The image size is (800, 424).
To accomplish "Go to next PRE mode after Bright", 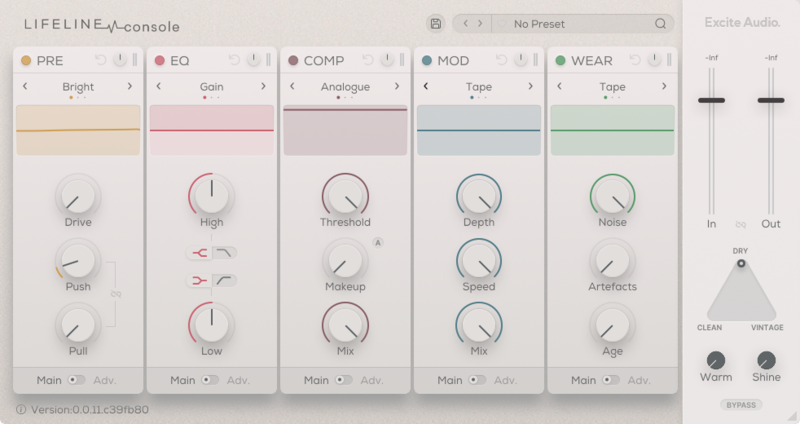I will (130, 87).
